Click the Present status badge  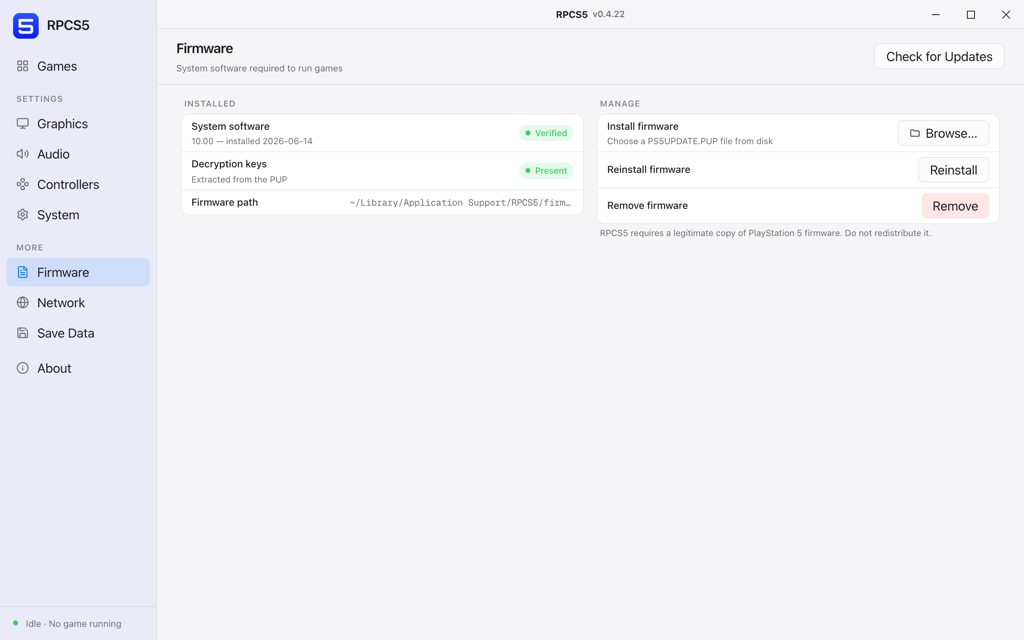pyautogui.click(x=546, y=171)
